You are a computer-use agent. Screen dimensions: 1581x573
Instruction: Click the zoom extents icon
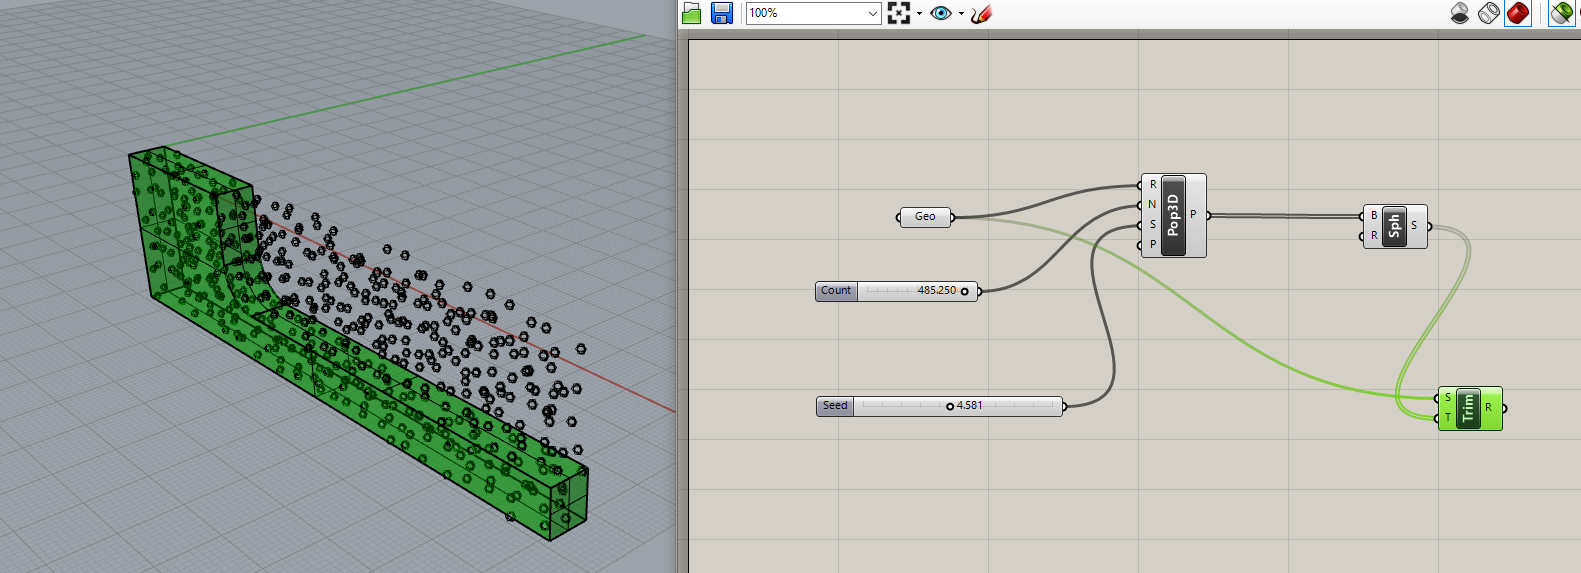pyautogui.click(x=899, y=13)
